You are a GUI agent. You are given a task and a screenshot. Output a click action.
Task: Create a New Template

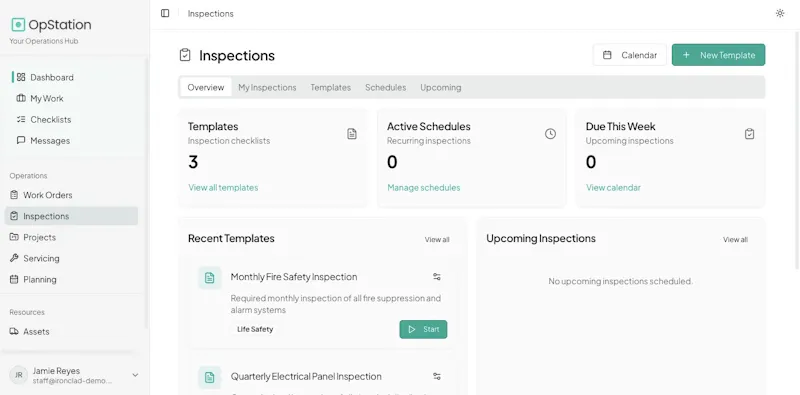718,55
